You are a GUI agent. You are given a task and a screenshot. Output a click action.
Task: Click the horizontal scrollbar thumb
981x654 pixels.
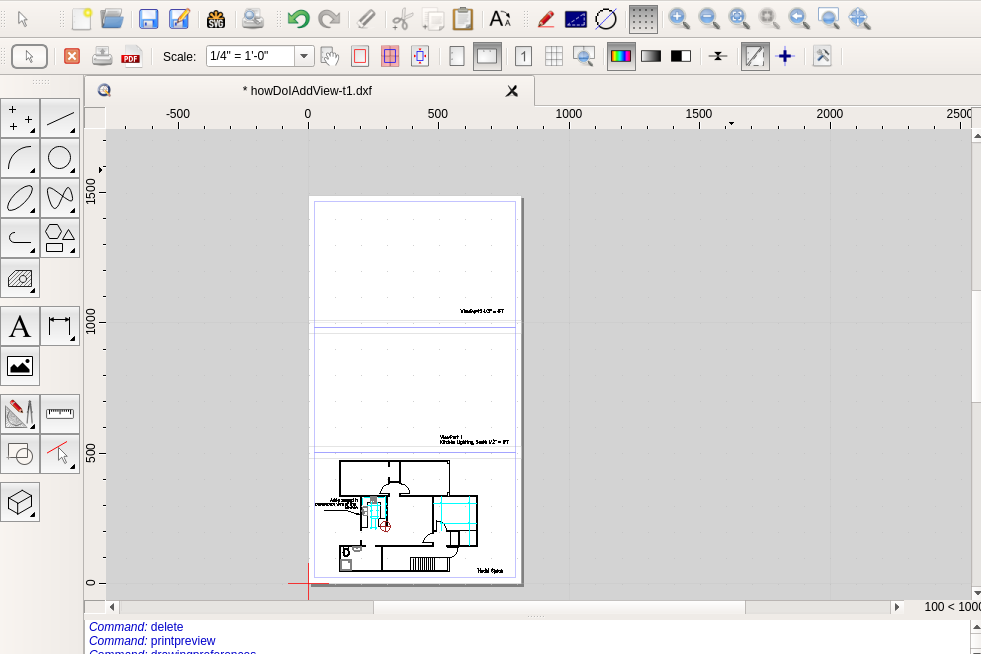(559, 607)
